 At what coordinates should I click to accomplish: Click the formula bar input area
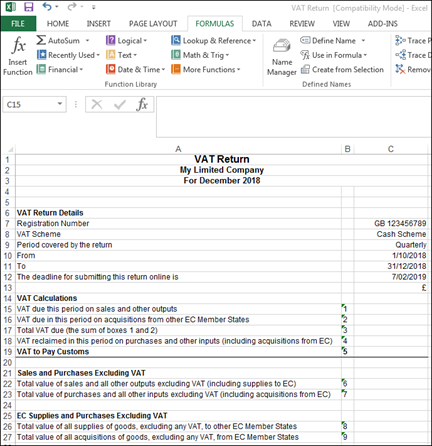pos(293,117)
